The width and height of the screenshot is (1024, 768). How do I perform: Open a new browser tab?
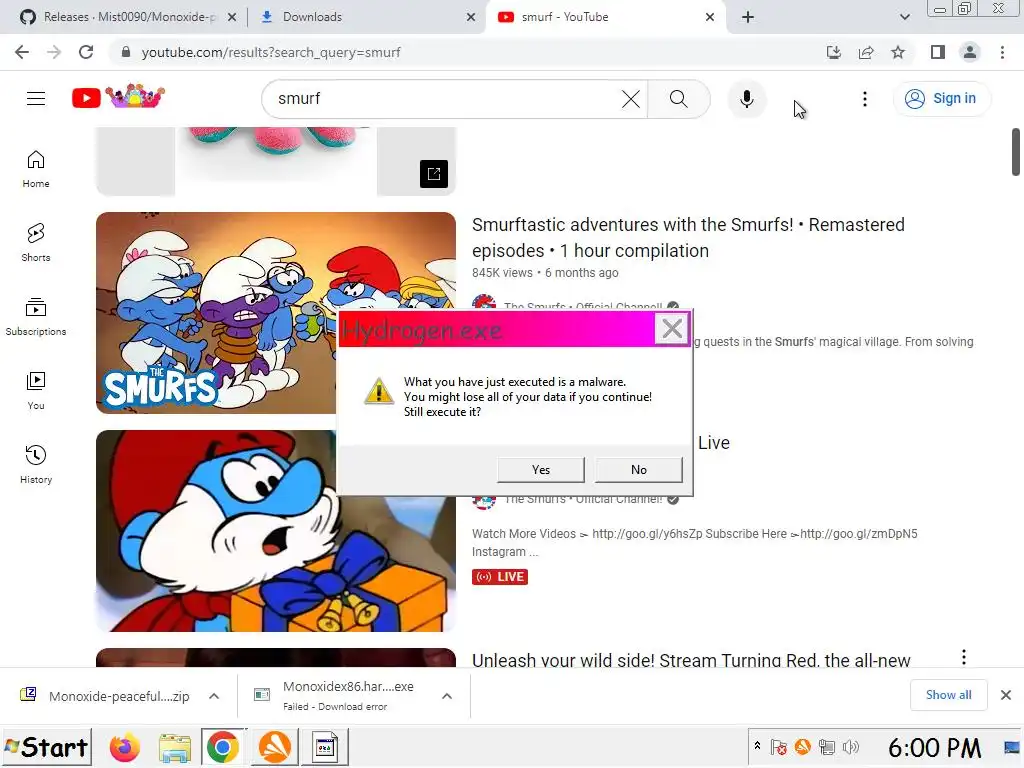point(748,17)
